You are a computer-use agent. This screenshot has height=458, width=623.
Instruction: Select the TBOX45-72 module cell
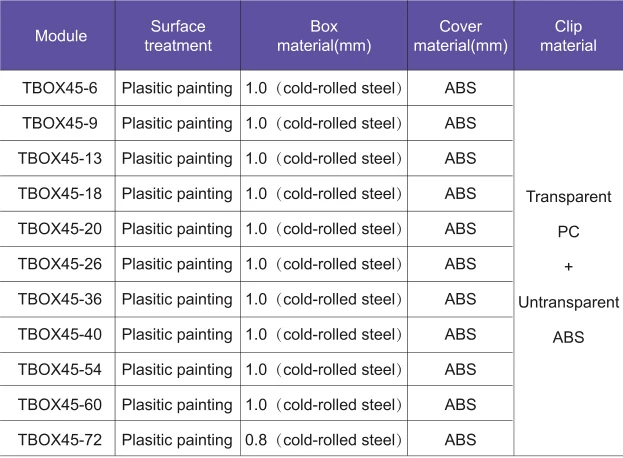pyautogui.click(x=60, y=439)
